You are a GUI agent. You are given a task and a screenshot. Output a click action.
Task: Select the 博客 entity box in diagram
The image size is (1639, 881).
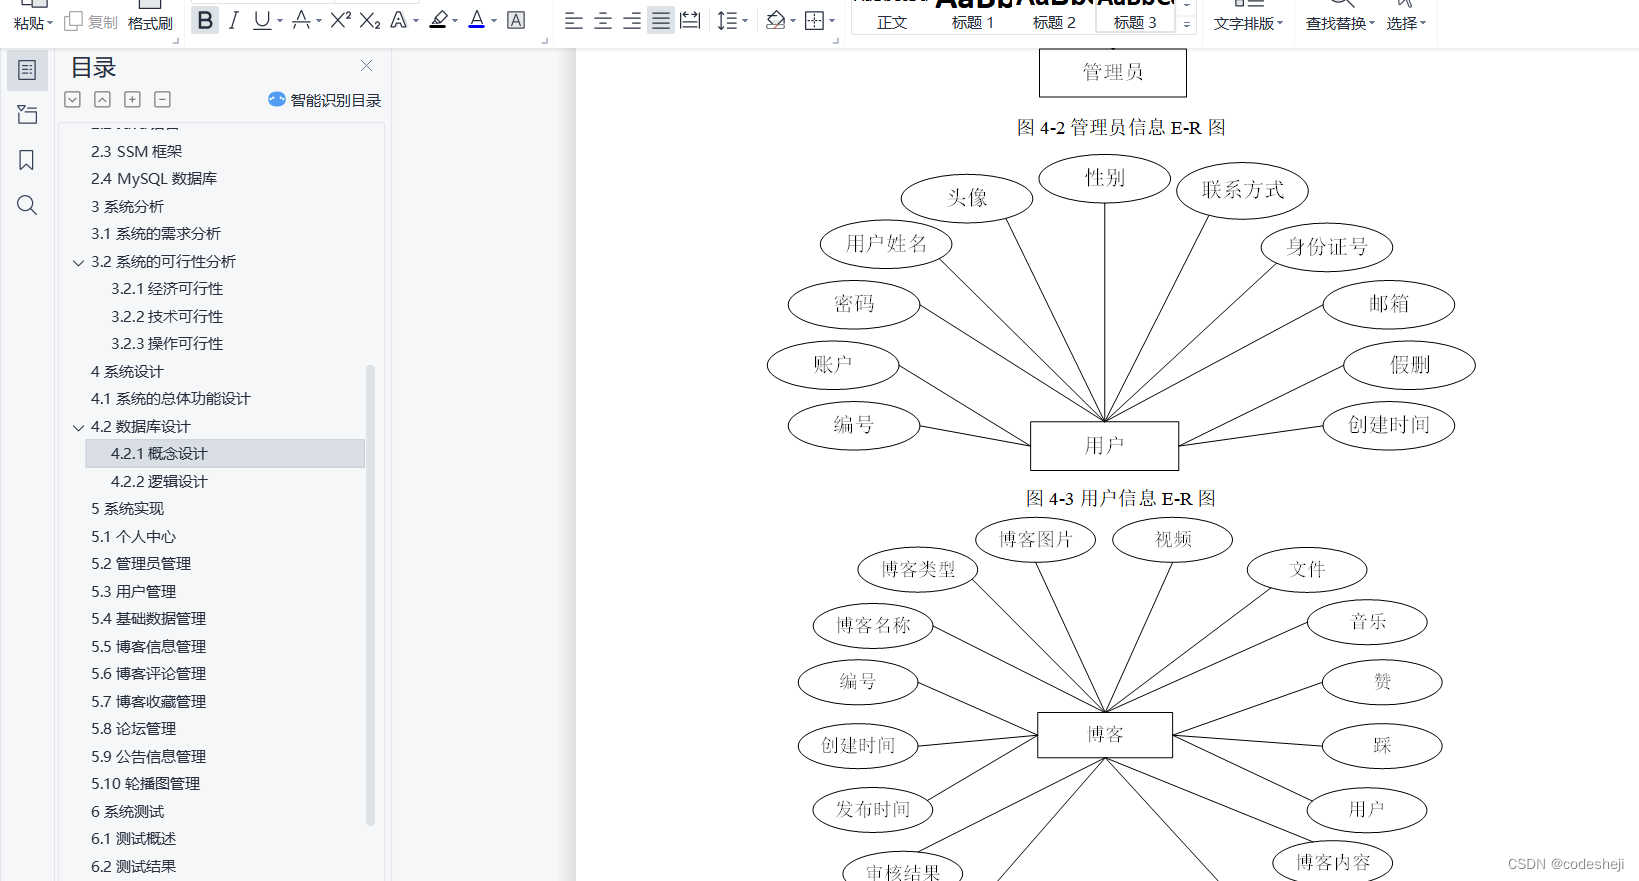[x=1105, y=734]
